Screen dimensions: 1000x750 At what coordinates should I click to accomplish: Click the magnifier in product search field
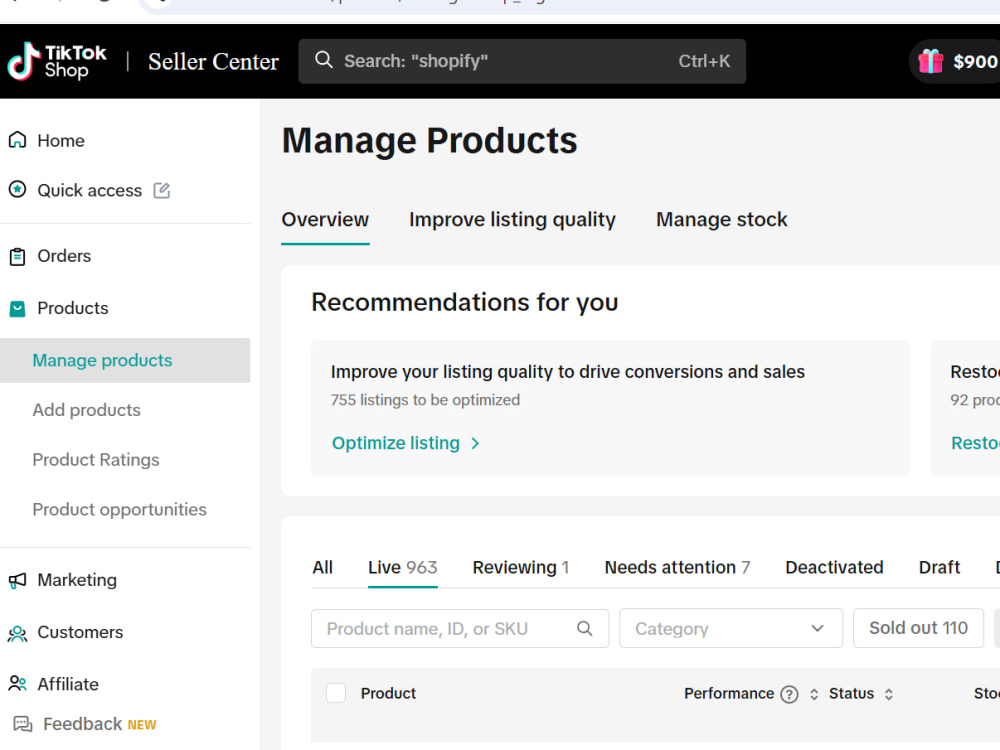[585, 629]
